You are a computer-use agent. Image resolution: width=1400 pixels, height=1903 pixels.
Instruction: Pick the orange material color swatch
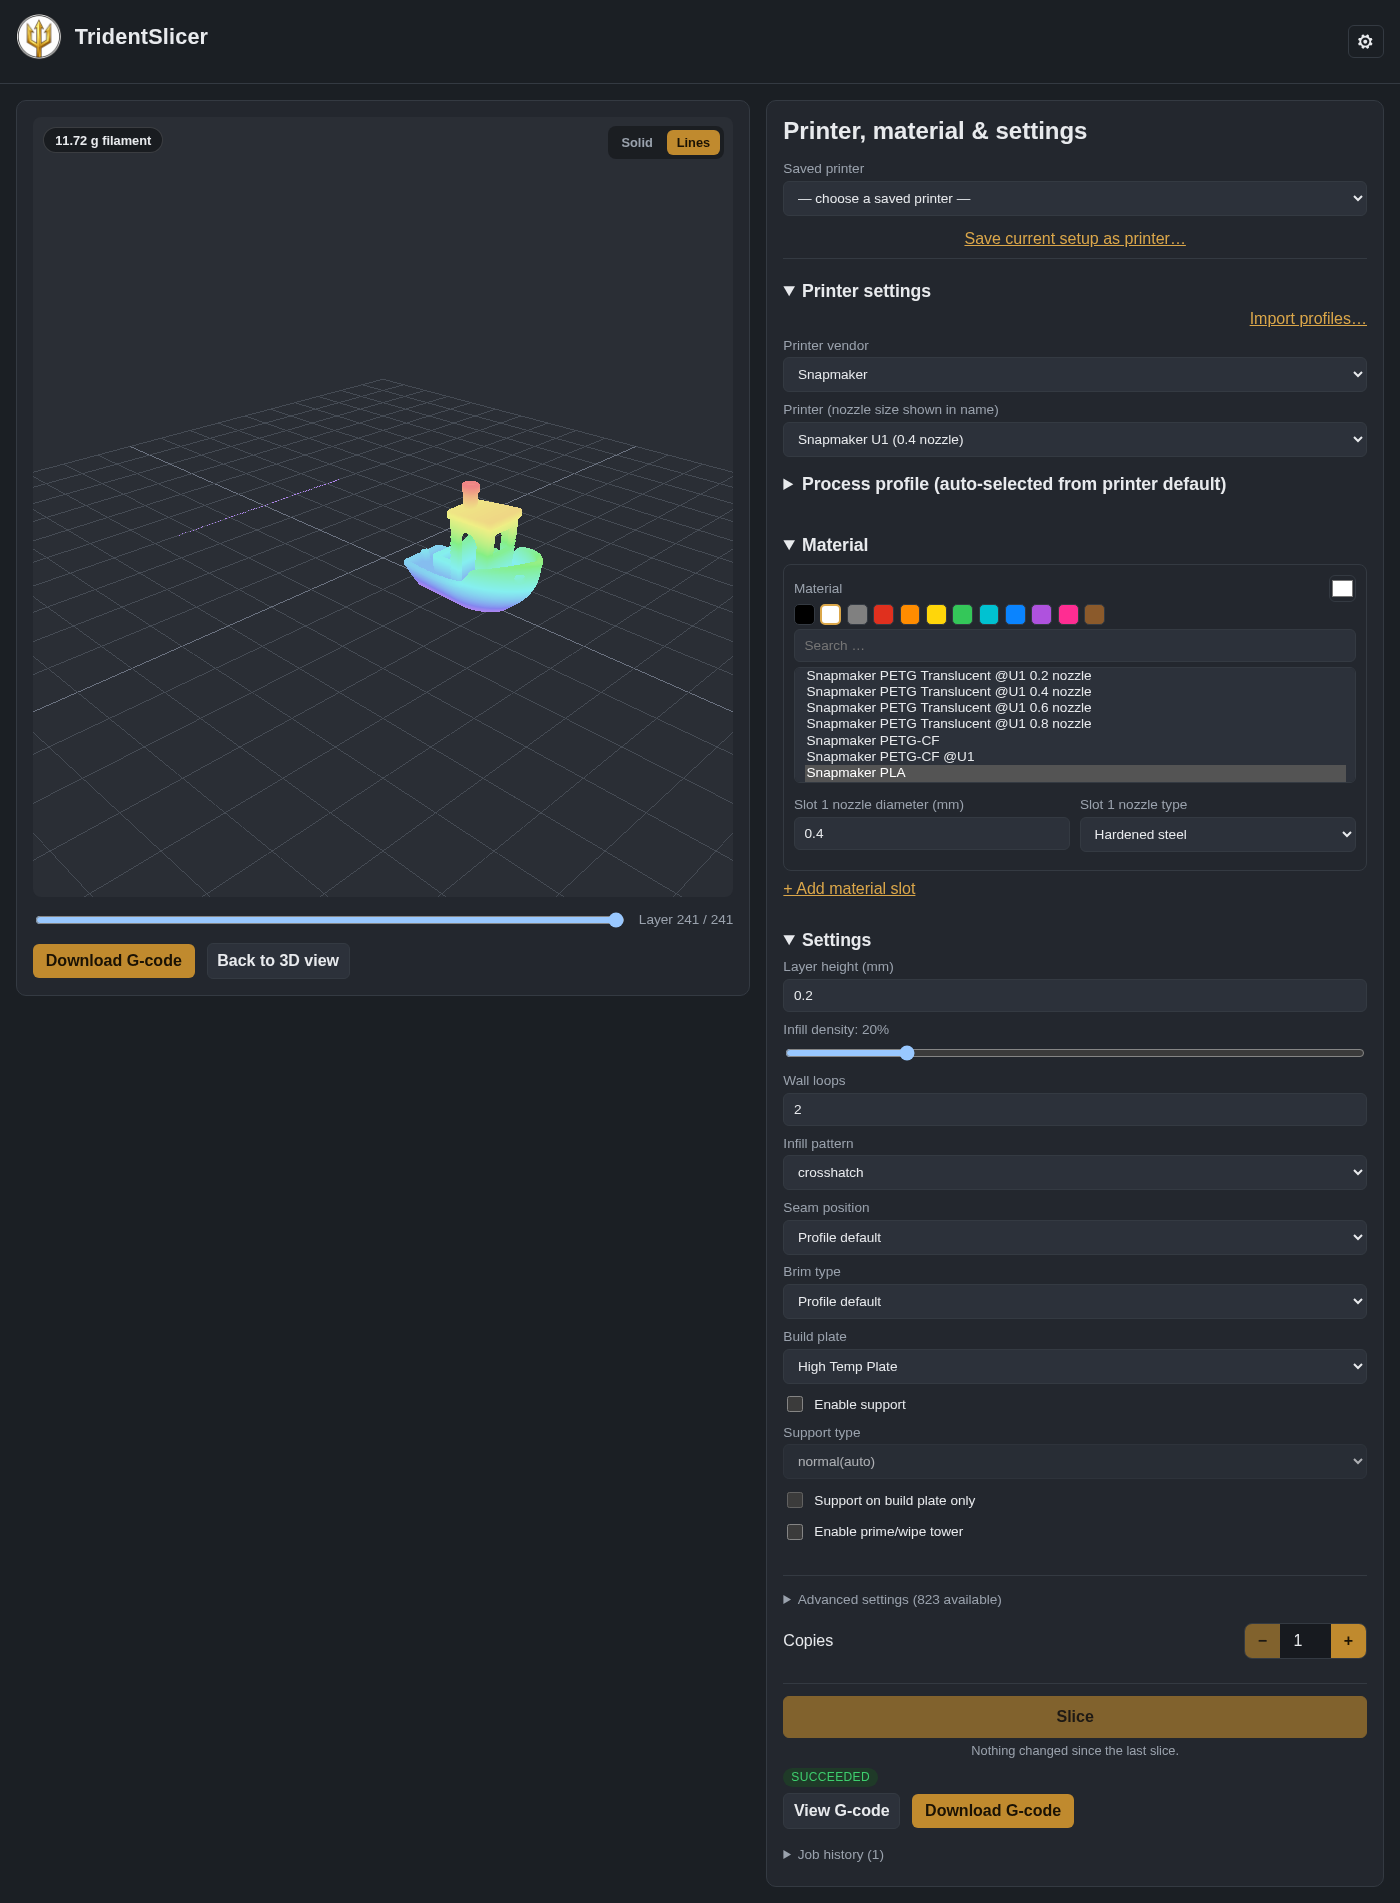[910, 615]
